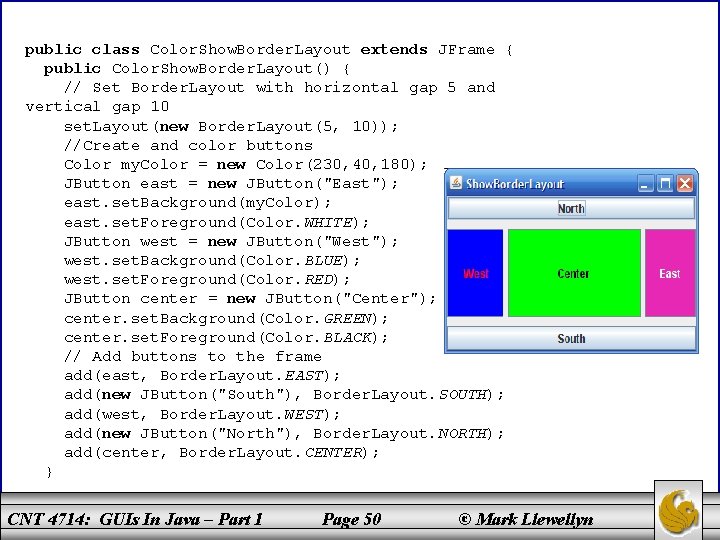Click 'CNT 4714: GUIs In Java – Part 1' footer
The image size is (720, 540).
coord(135,519)
